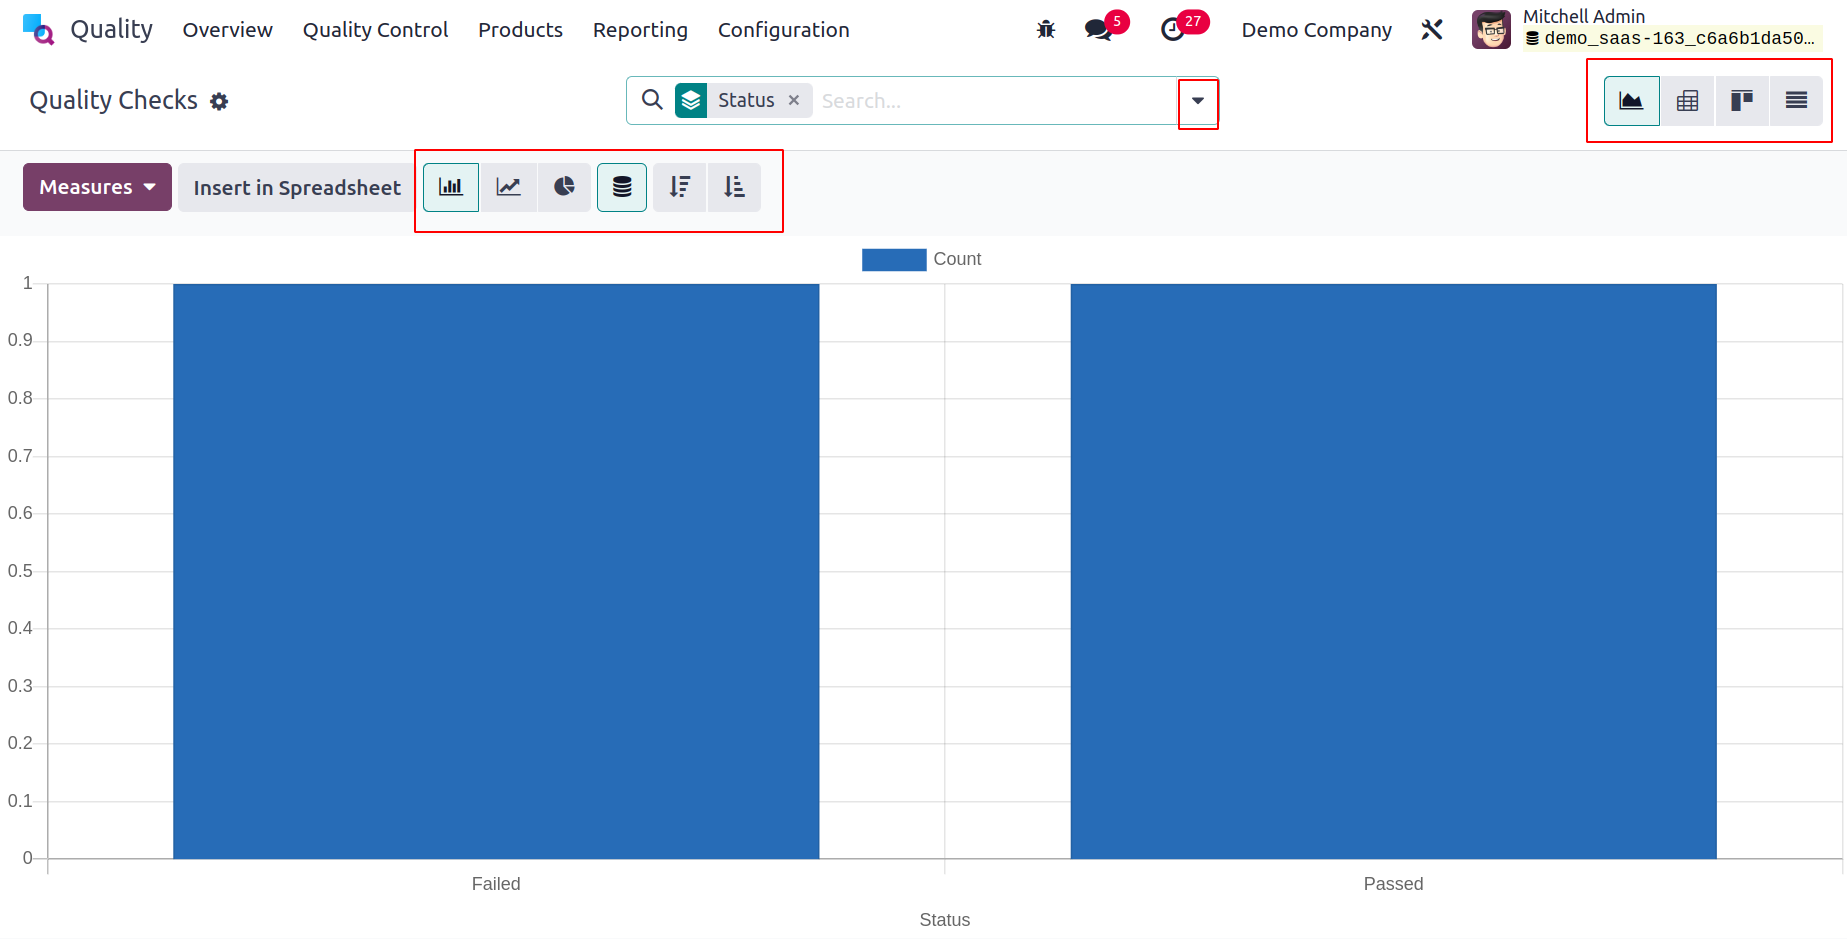
Task: Focus the Search input field
Action: click(995, 100)
